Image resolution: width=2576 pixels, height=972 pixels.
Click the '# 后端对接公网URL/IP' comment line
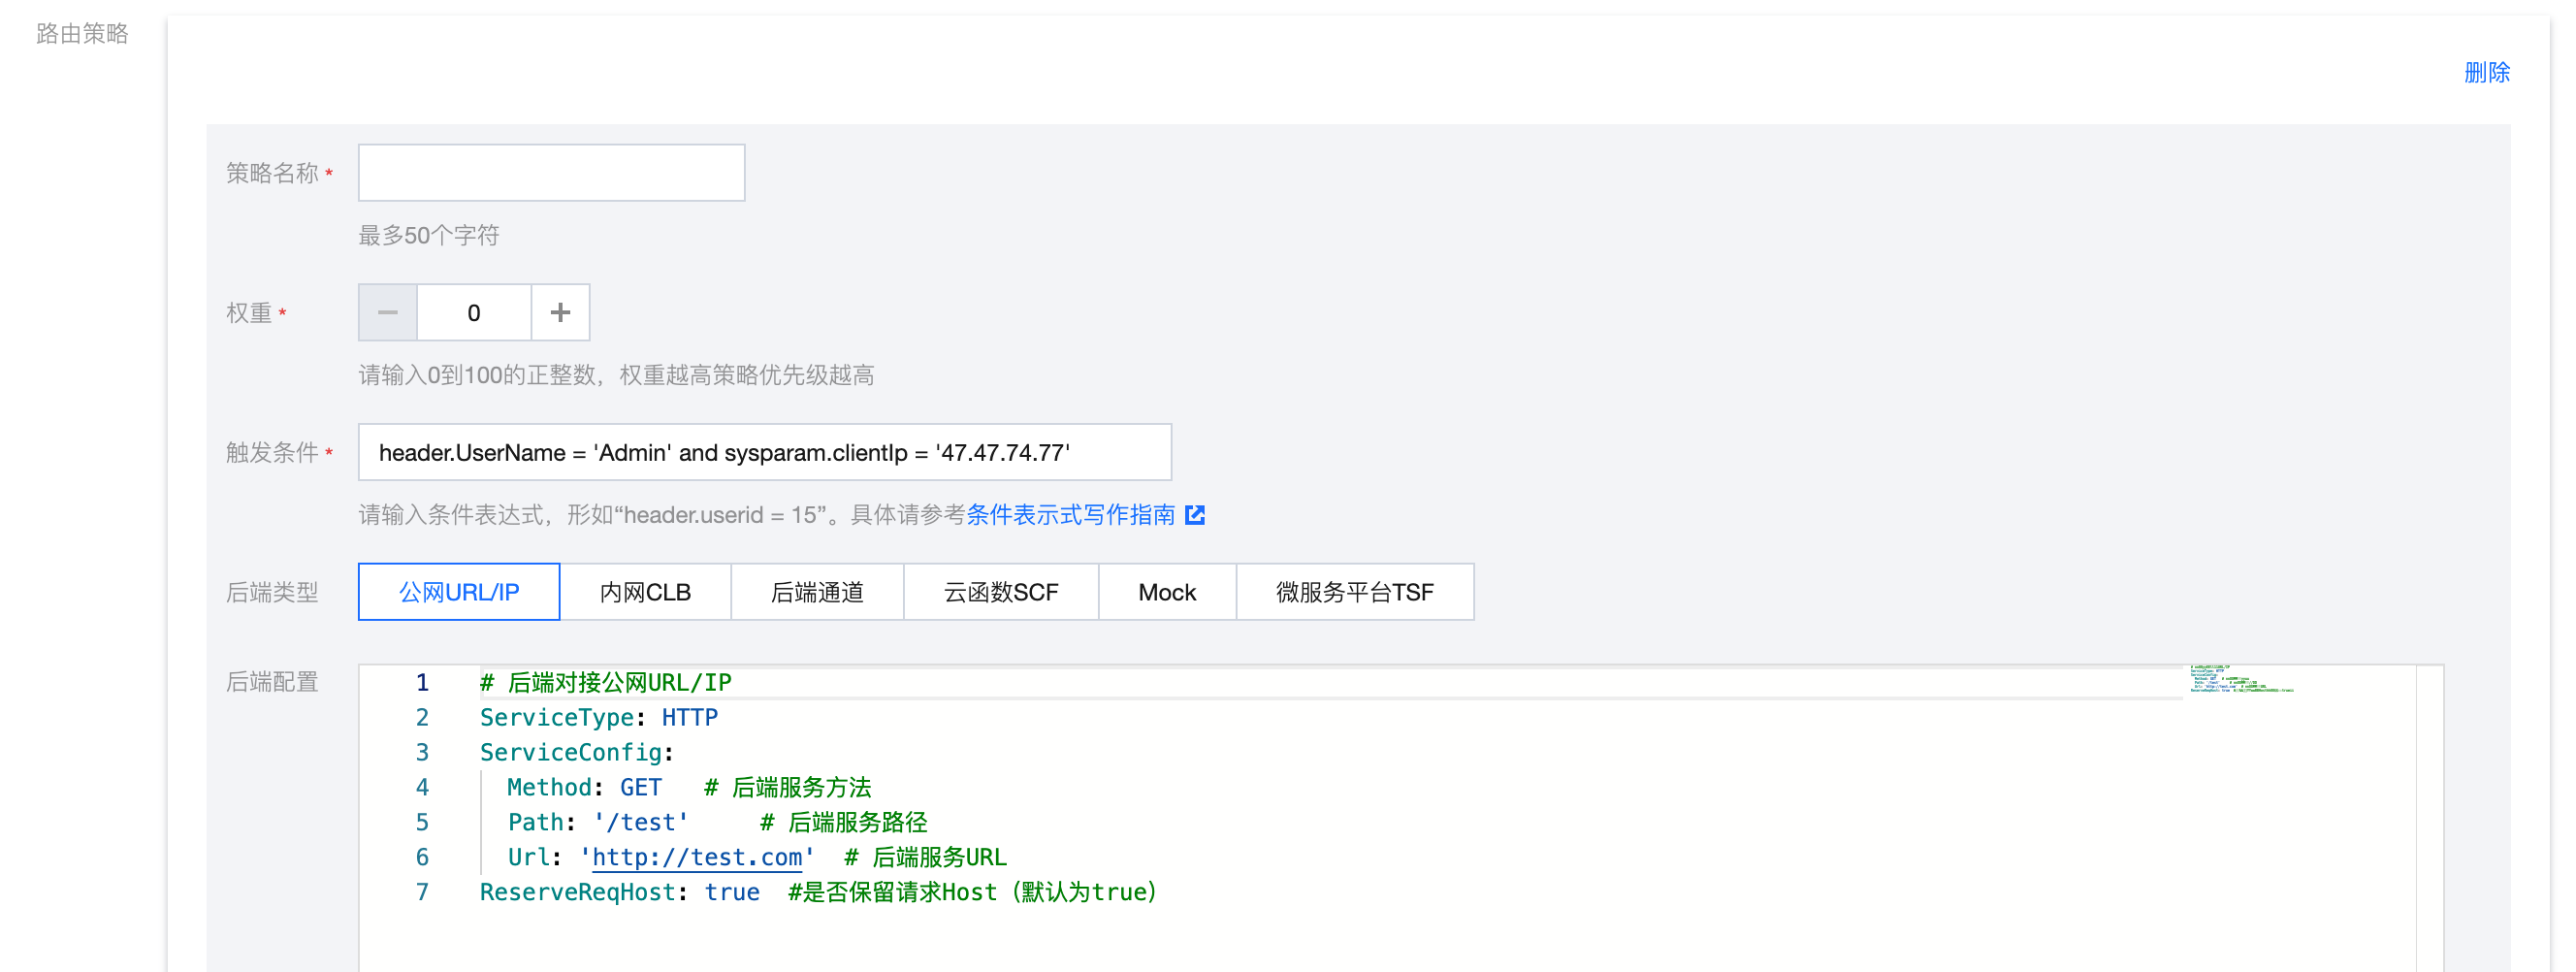tap(606, 682)
